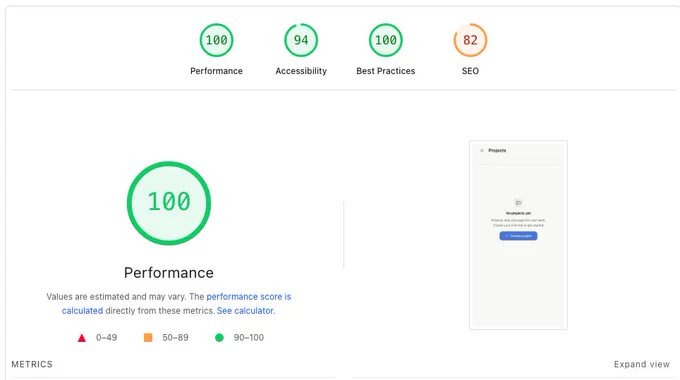
Task: Click the 50–89 legend range text
Action: tap(175, 337)
